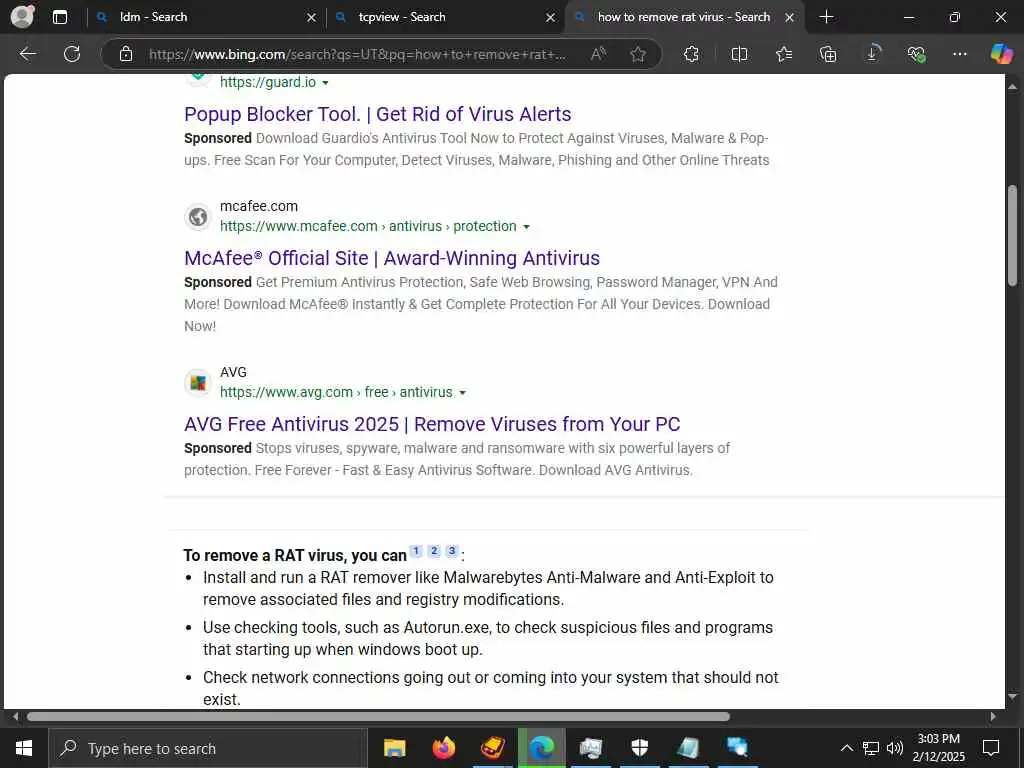Select the how to remove rat virus tab
The width and height of the screenshot is (1024, 768).
684,17
